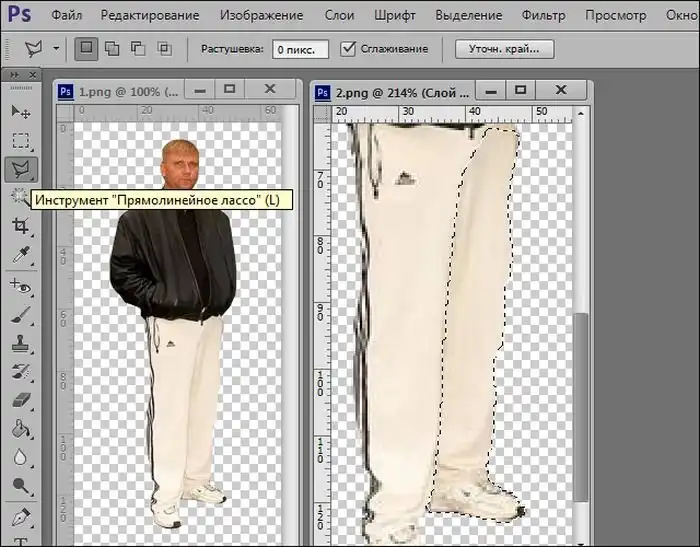Select the Move tool
This screenshot has width=700, height=547.
[20, 111]
